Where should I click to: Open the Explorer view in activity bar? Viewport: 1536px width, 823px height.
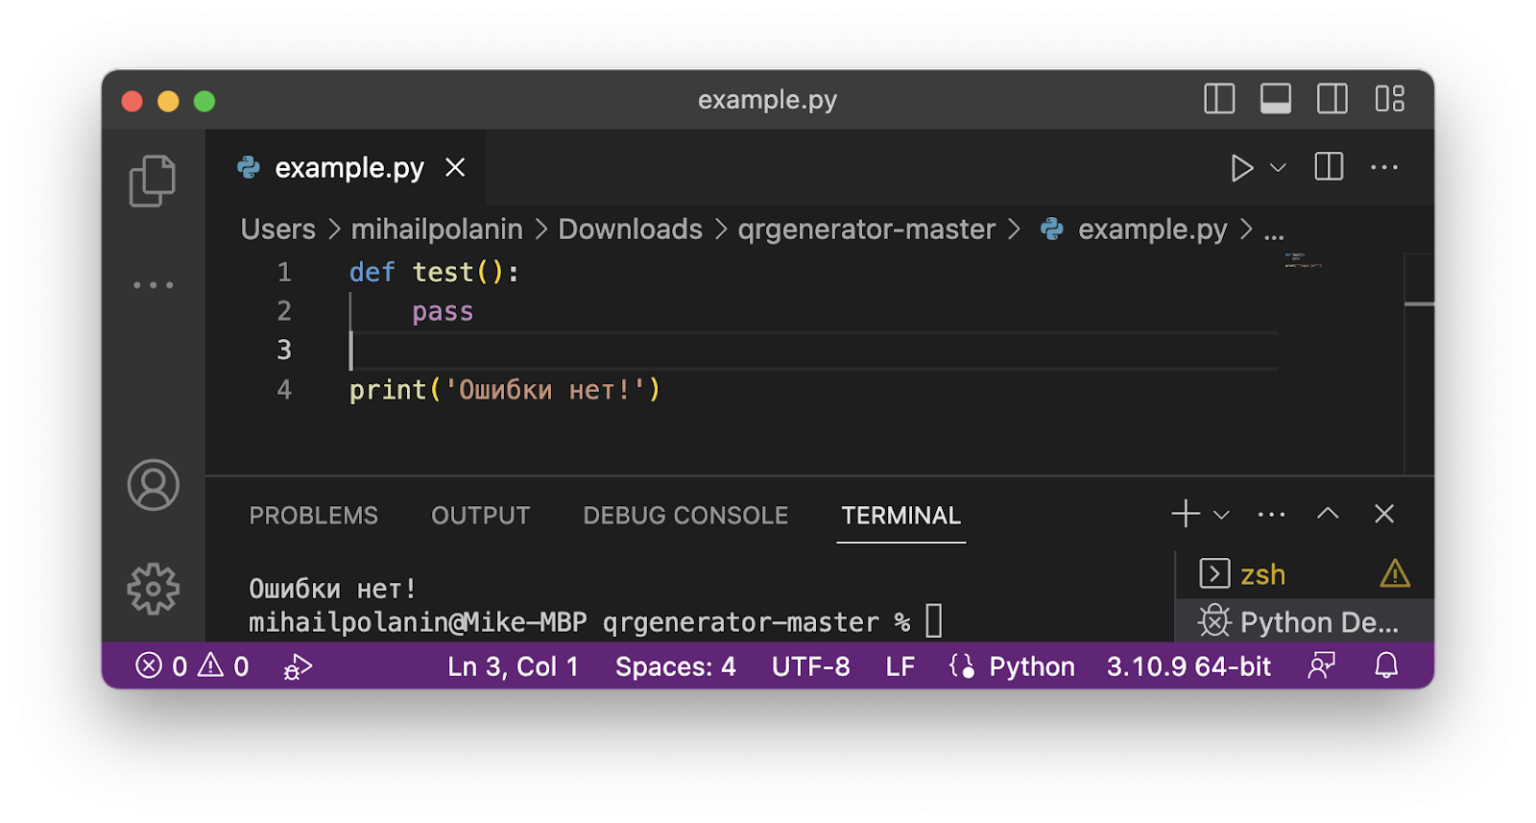pos(152,181)
